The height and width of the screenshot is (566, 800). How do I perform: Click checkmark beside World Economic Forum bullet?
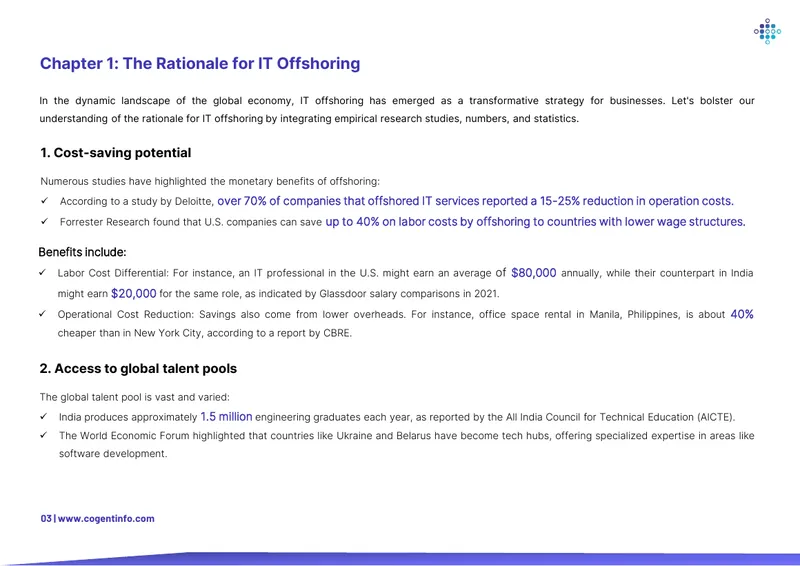pos(43,435)
